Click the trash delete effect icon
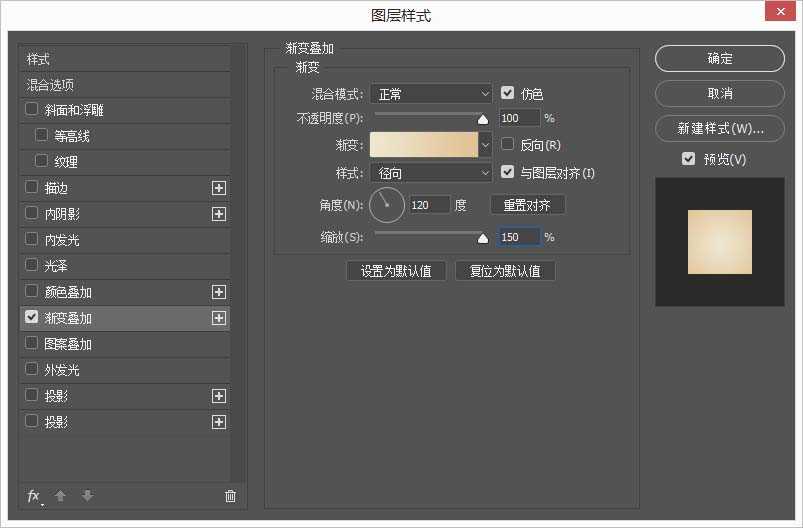 click(230, 496)
